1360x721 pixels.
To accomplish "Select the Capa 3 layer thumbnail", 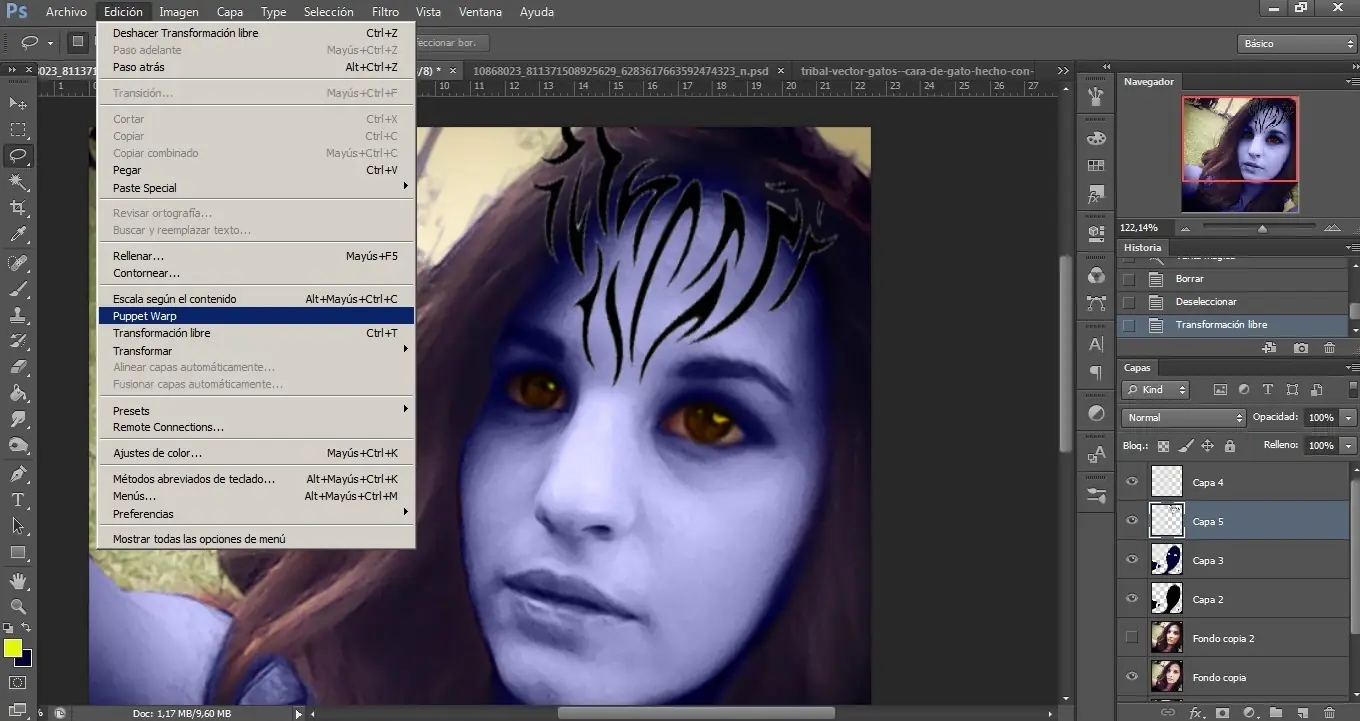I will tap(1167, 560).
